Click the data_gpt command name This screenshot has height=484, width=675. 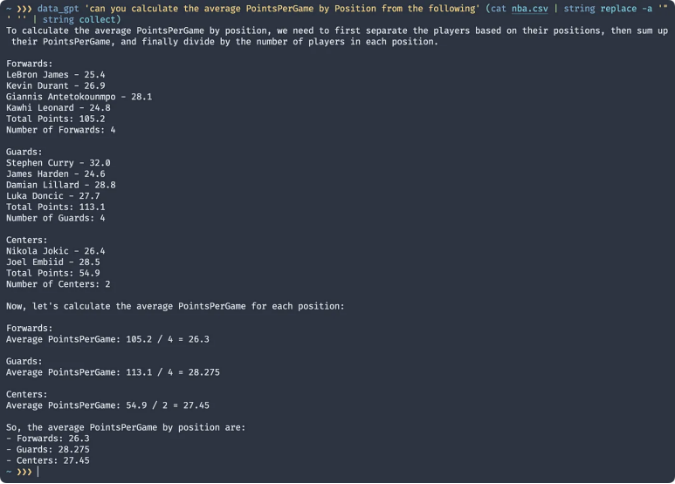(58, 9)
